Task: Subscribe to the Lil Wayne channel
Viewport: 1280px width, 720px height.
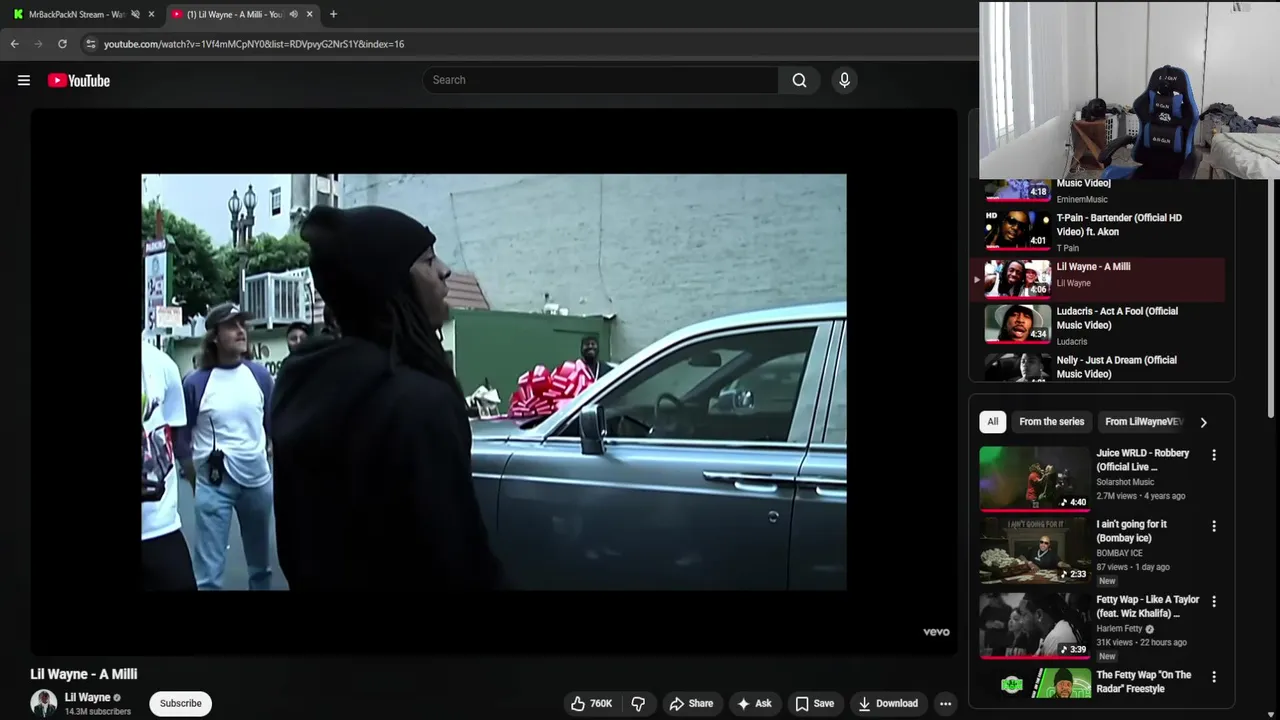Action: tap(181, 703)
